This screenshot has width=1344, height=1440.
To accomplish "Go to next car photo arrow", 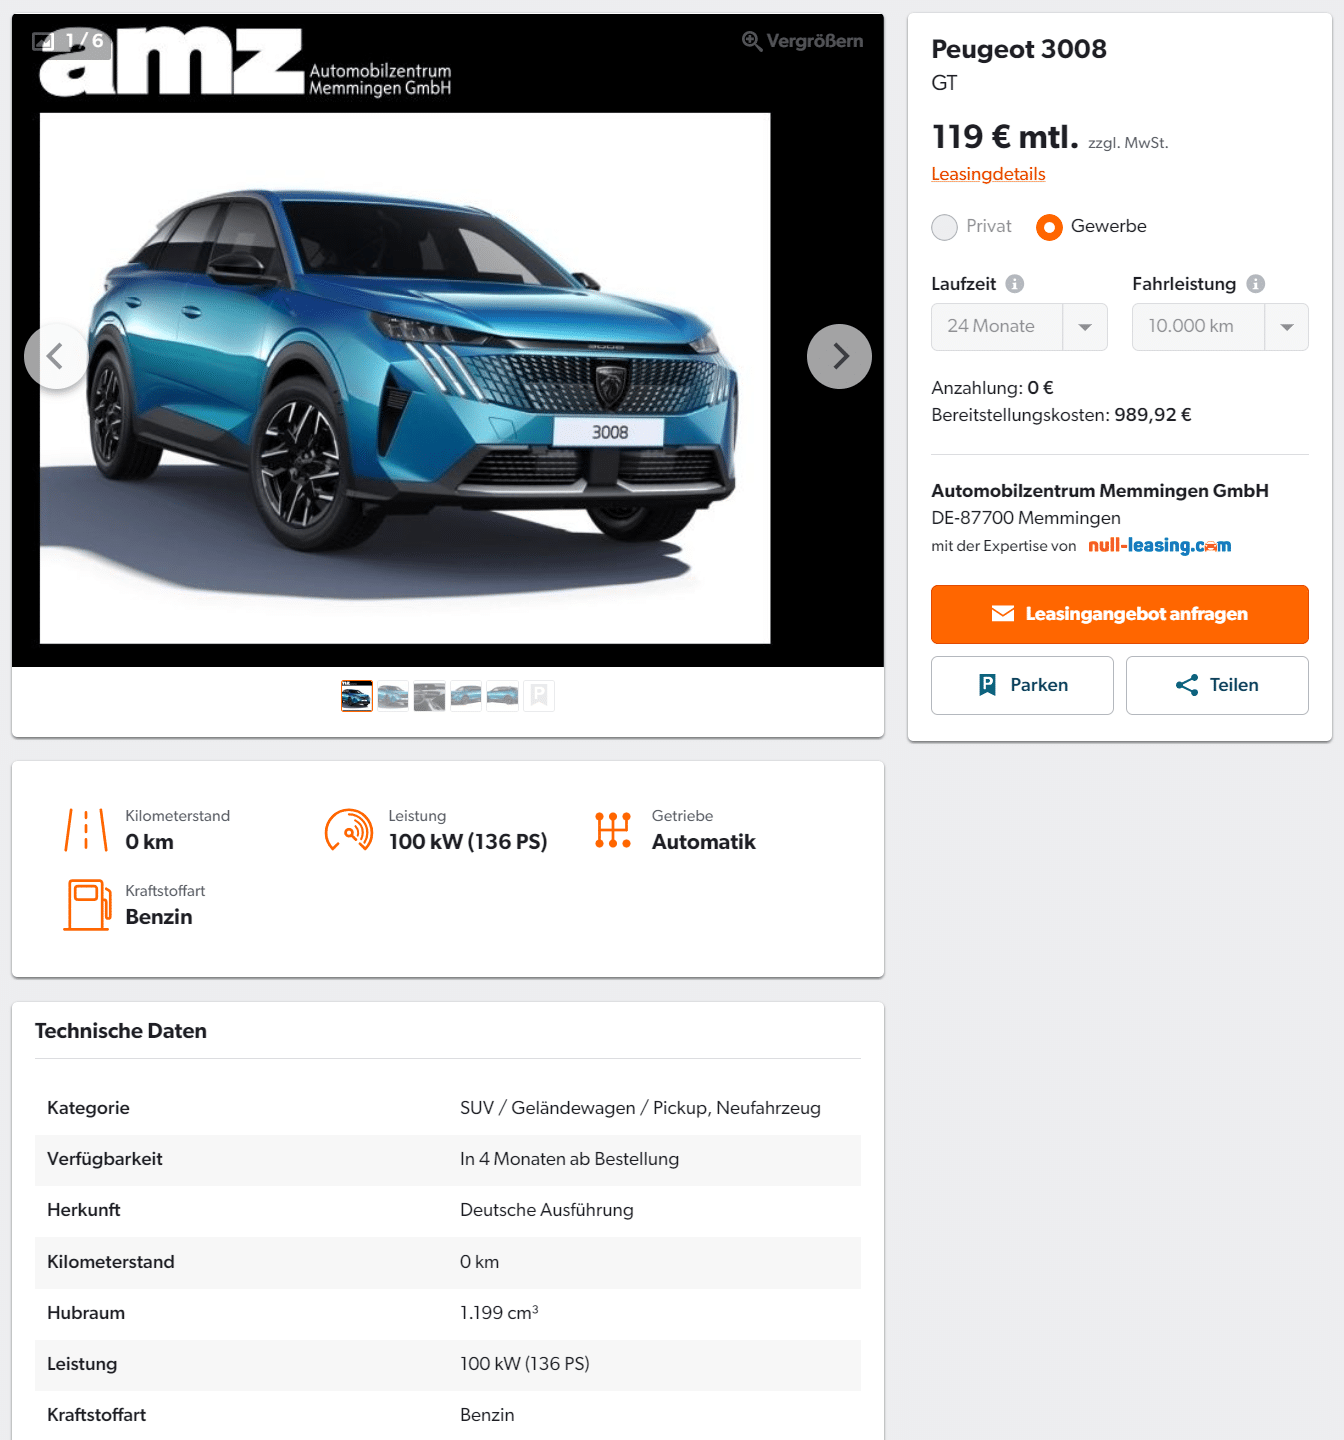I will point(839,356).
